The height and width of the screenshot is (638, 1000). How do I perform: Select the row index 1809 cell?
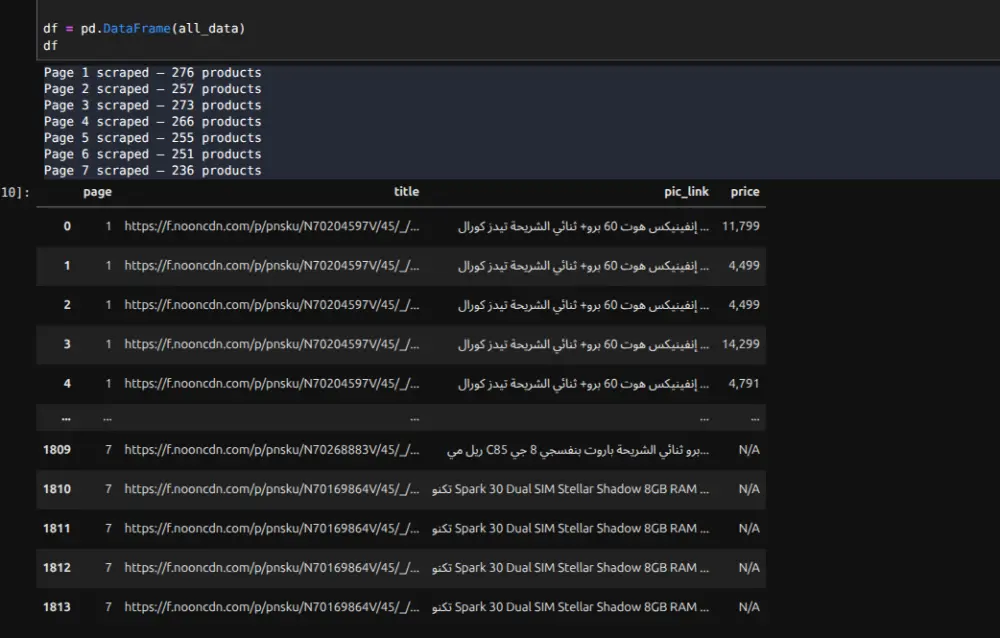click(57, 450)
